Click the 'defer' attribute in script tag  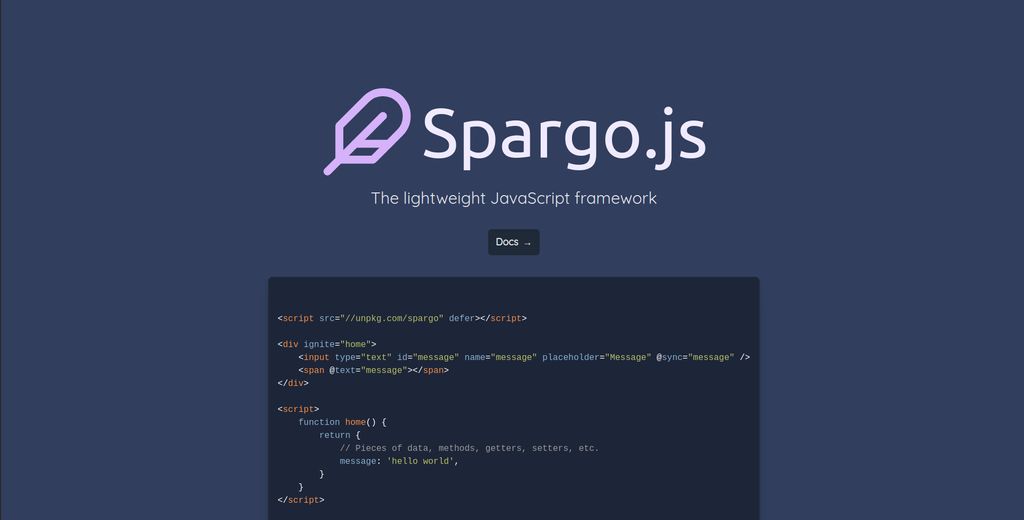(x=462, y=318)
